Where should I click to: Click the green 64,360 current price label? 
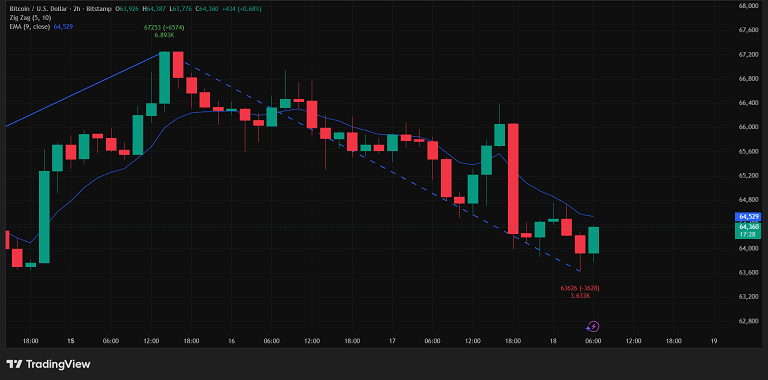point(749,226)
